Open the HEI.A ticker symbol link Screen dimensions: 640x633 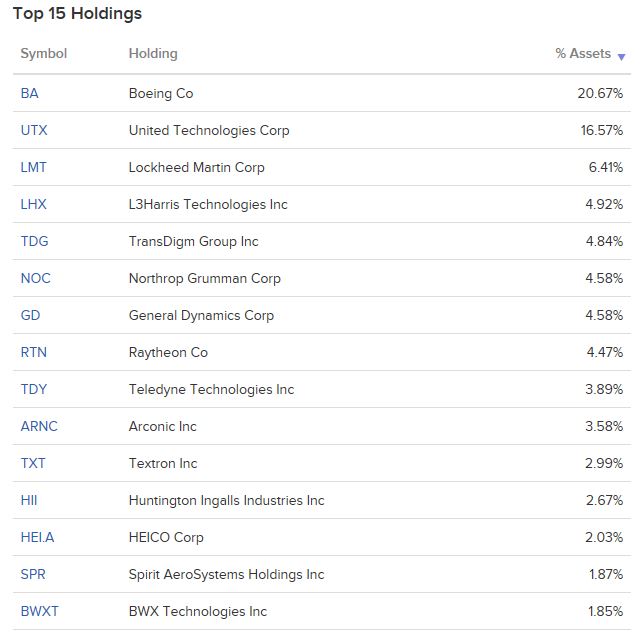37,537
